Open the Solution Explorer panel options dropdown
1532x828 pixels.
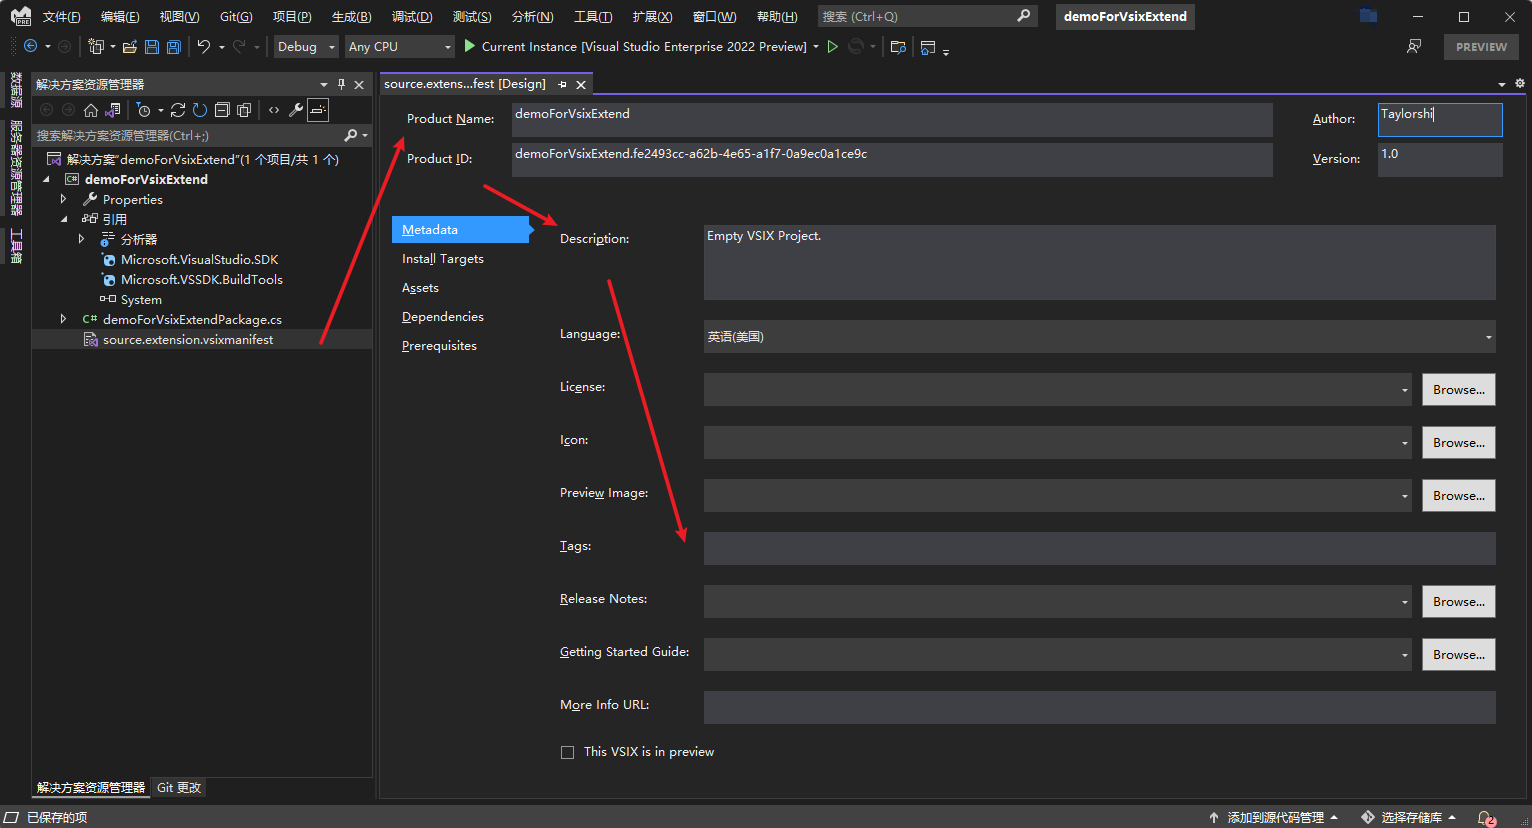click(x=323, y=84)
